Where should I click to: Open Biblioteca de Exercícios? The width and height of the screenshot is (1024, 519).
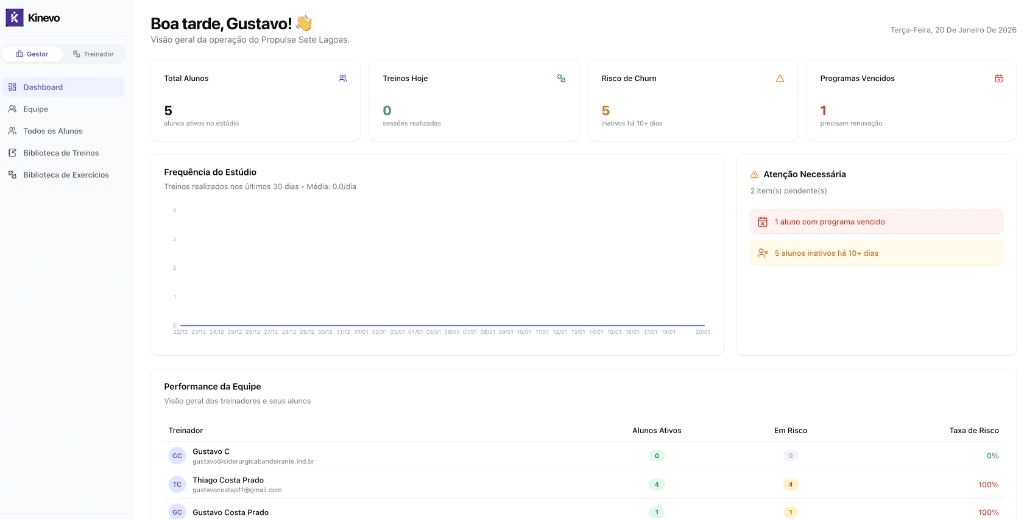63,175
